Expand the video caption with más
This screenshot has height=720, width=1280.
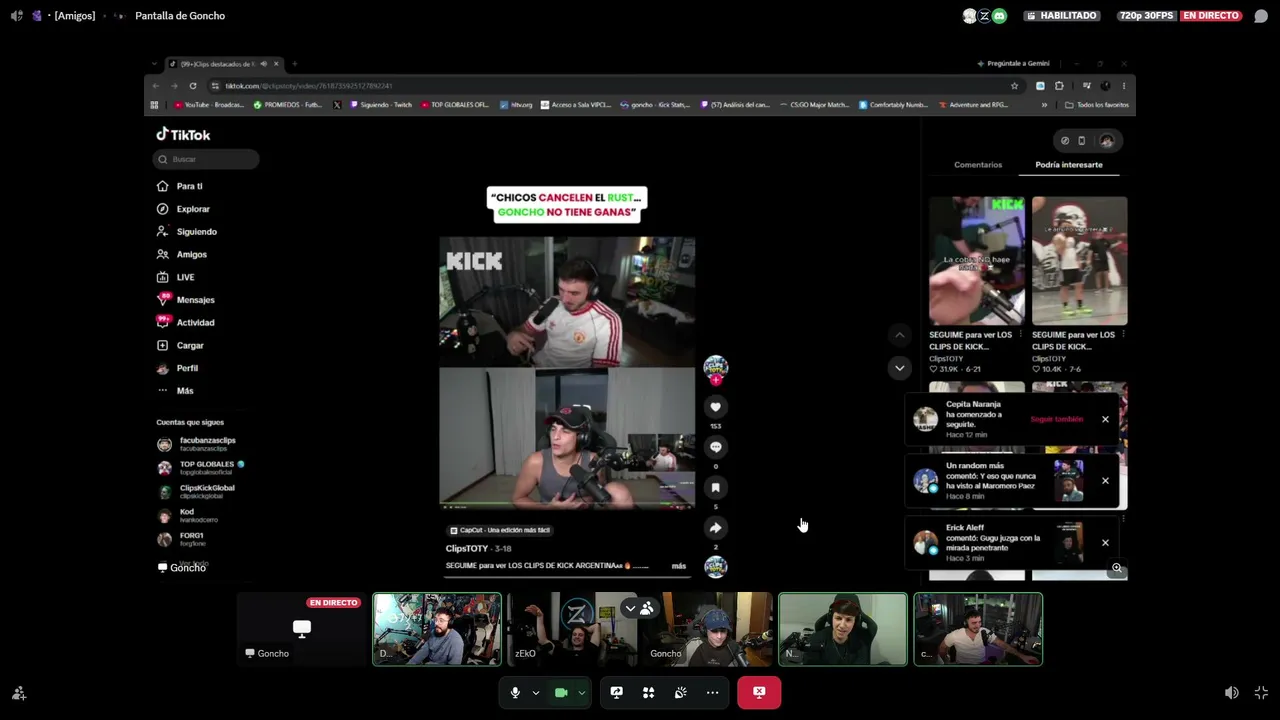click(679, 566)
